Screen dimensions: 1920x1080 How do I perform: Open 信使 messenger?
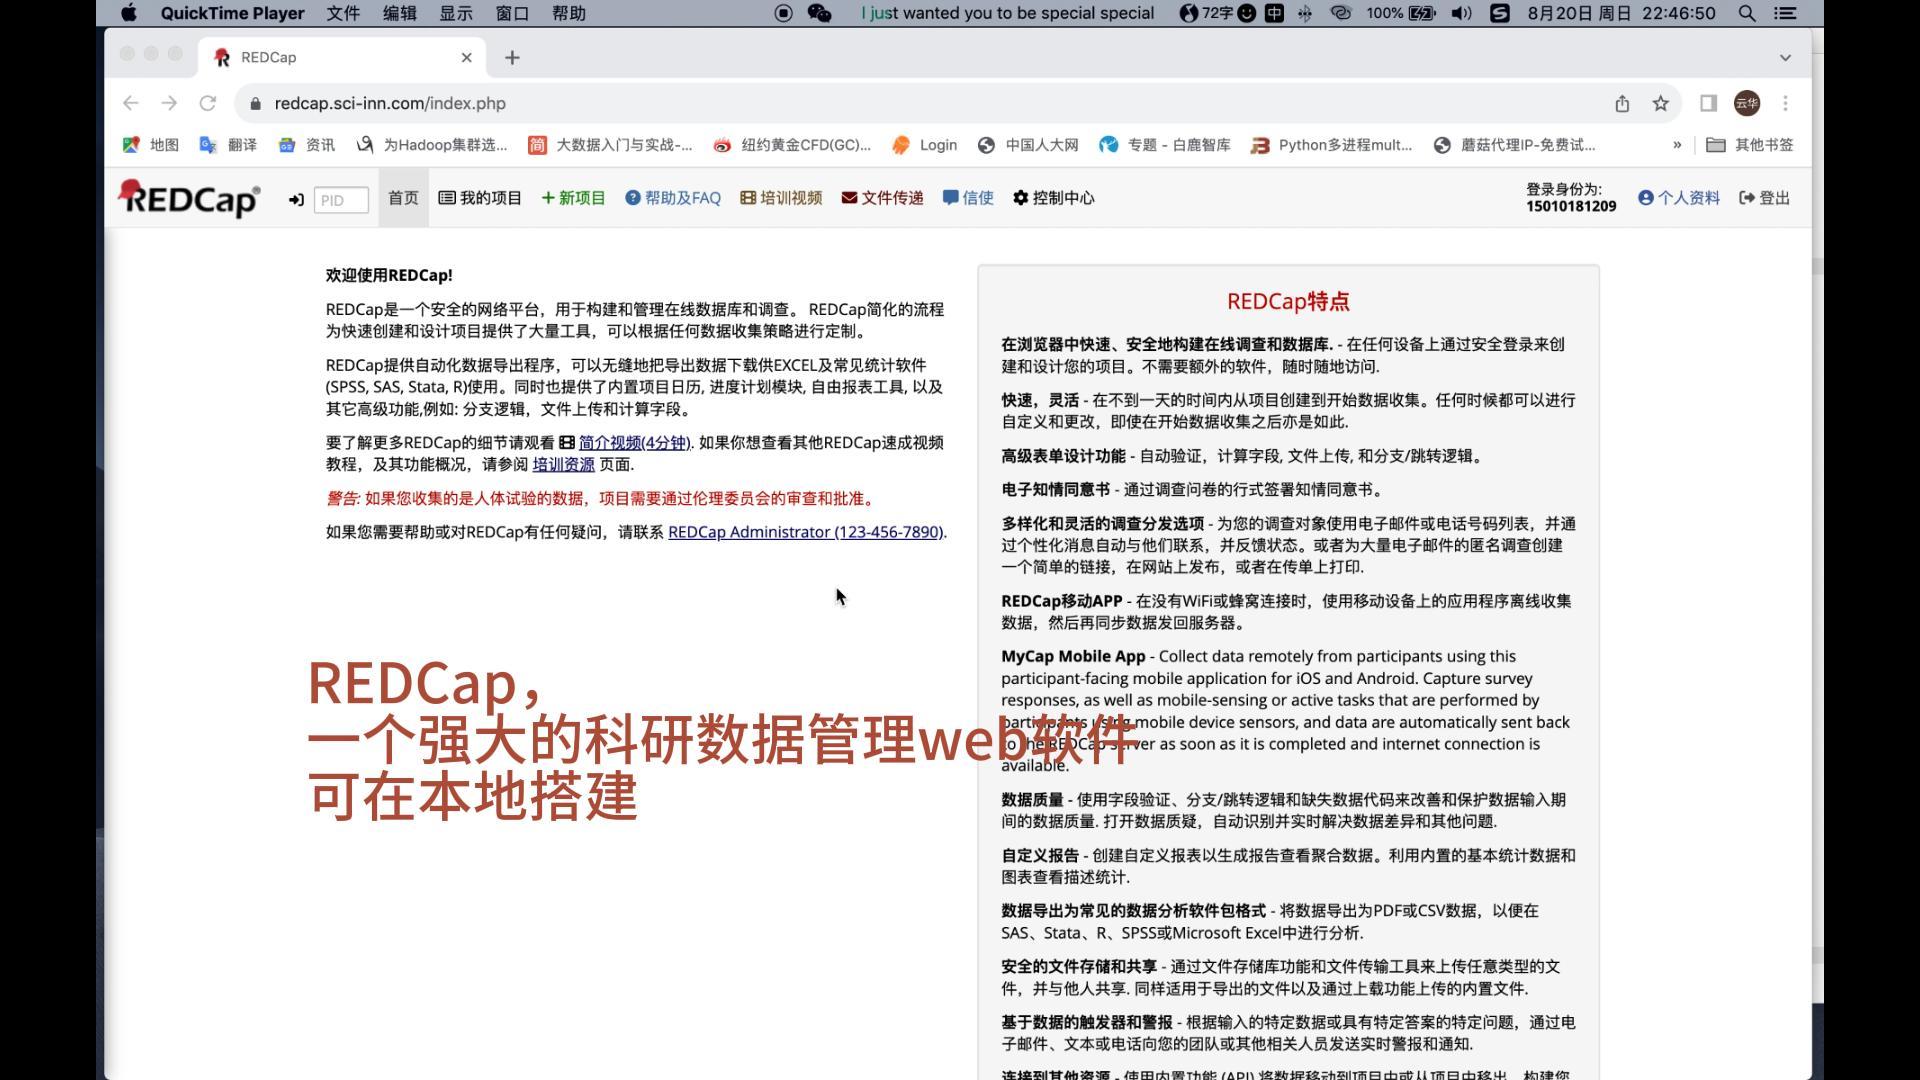pyautogui.click(x=968, y=198)
